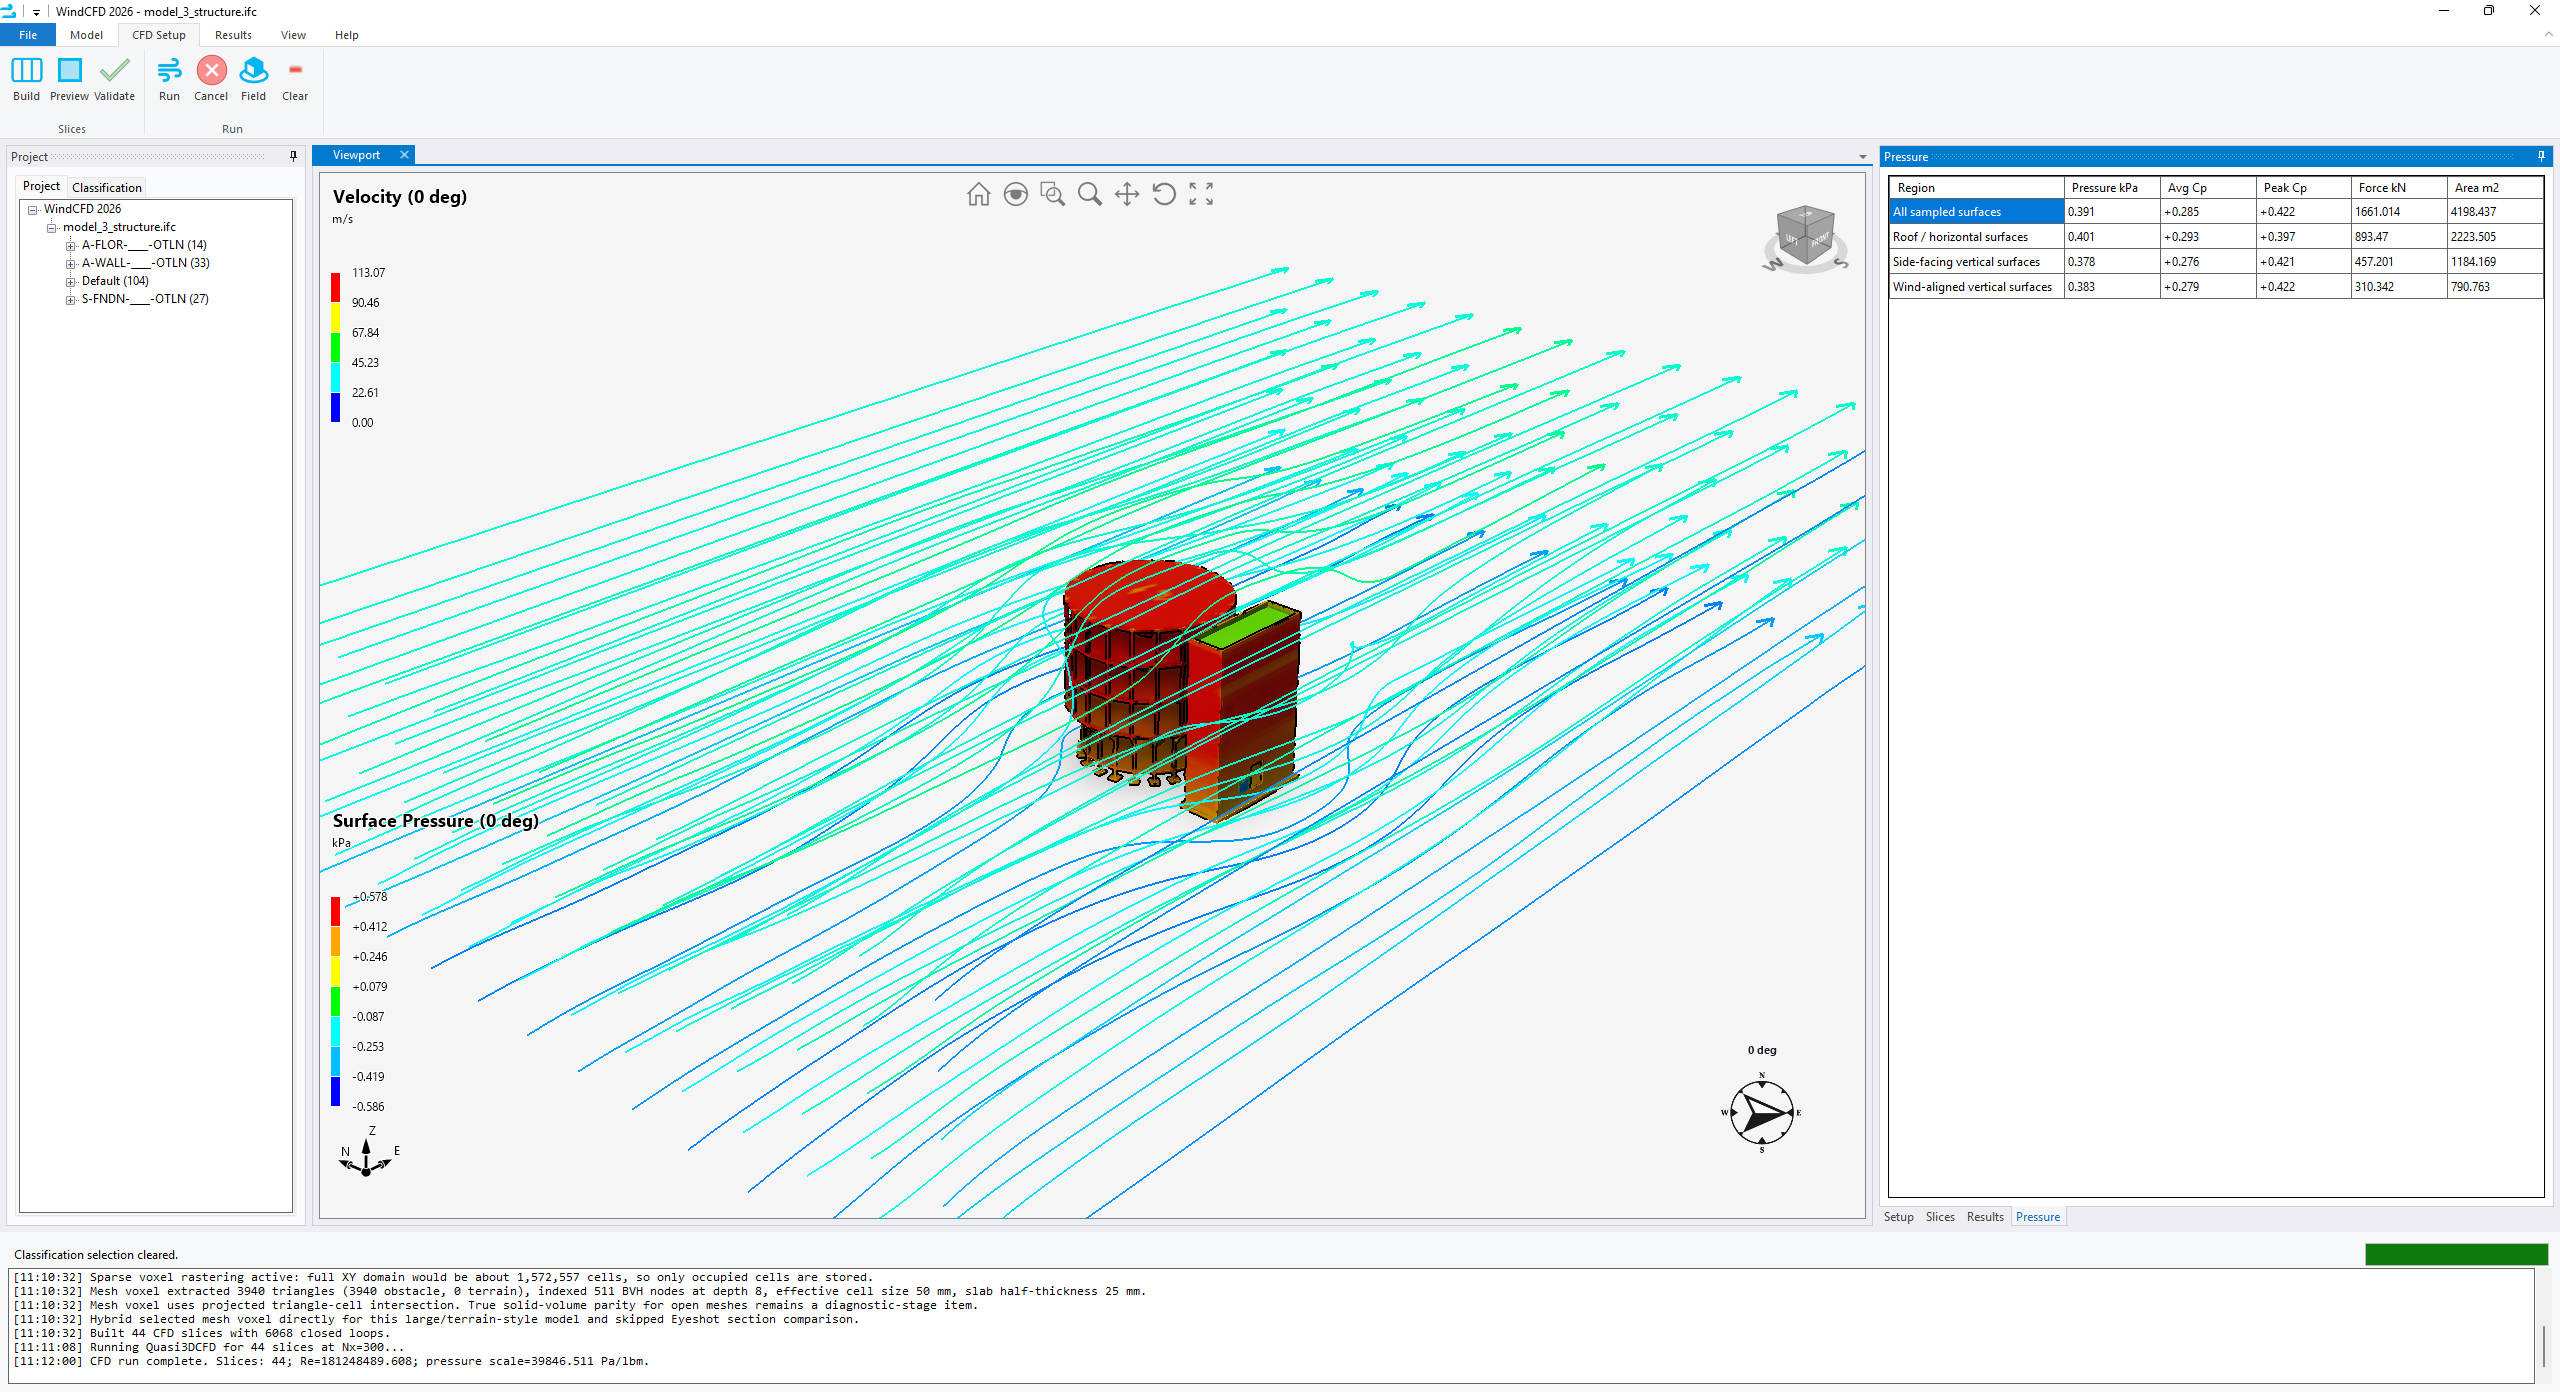
Task: Select the 'All sampled surfaces' row
Action: click(2215, 212)
